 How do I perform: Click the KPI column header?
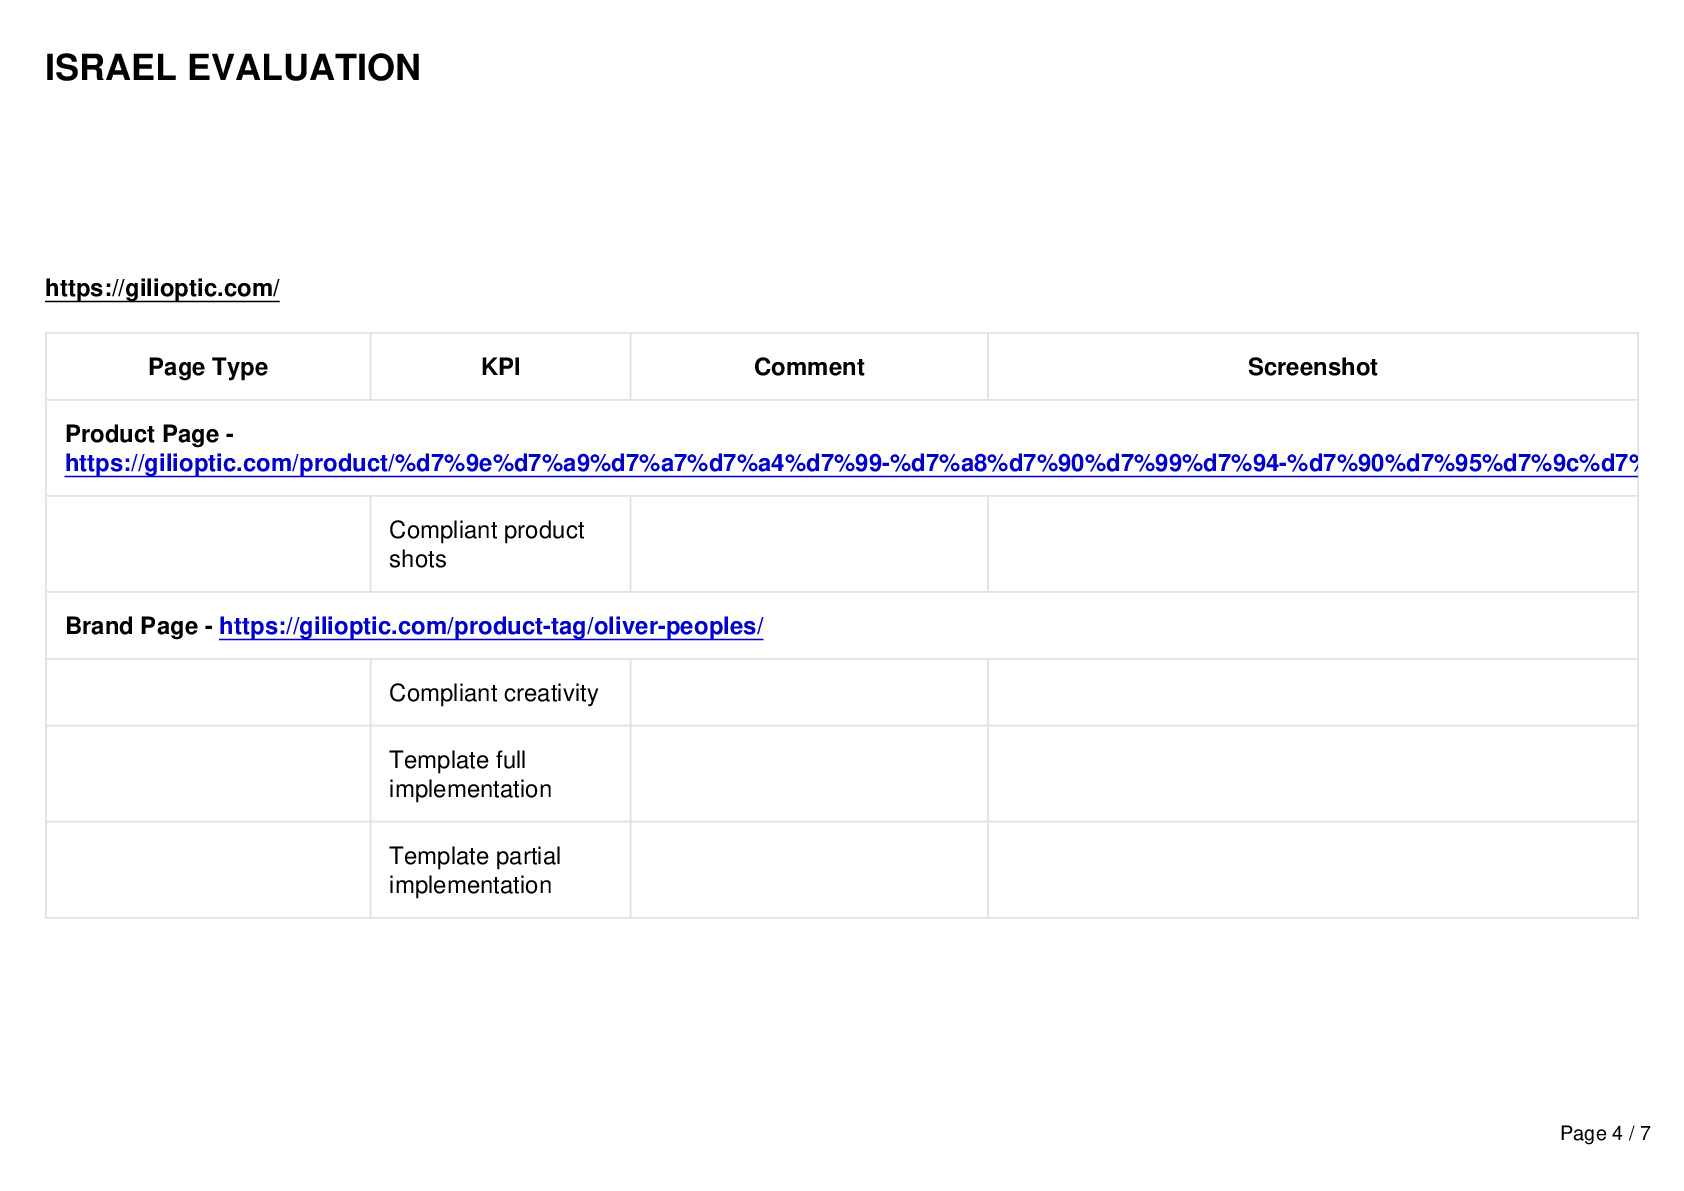[x=500, y=367]
